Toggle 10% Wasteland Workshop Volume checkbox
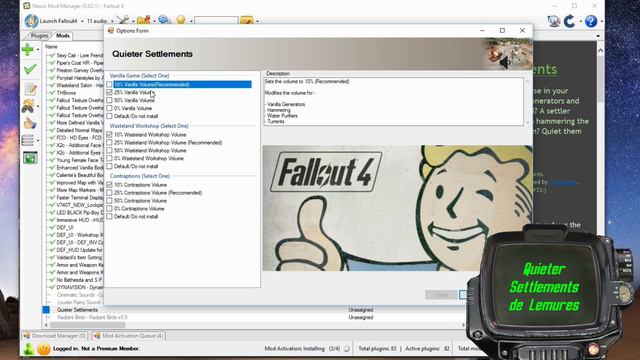The width and height of the screenshot is (640, 360). click(109, 134)
